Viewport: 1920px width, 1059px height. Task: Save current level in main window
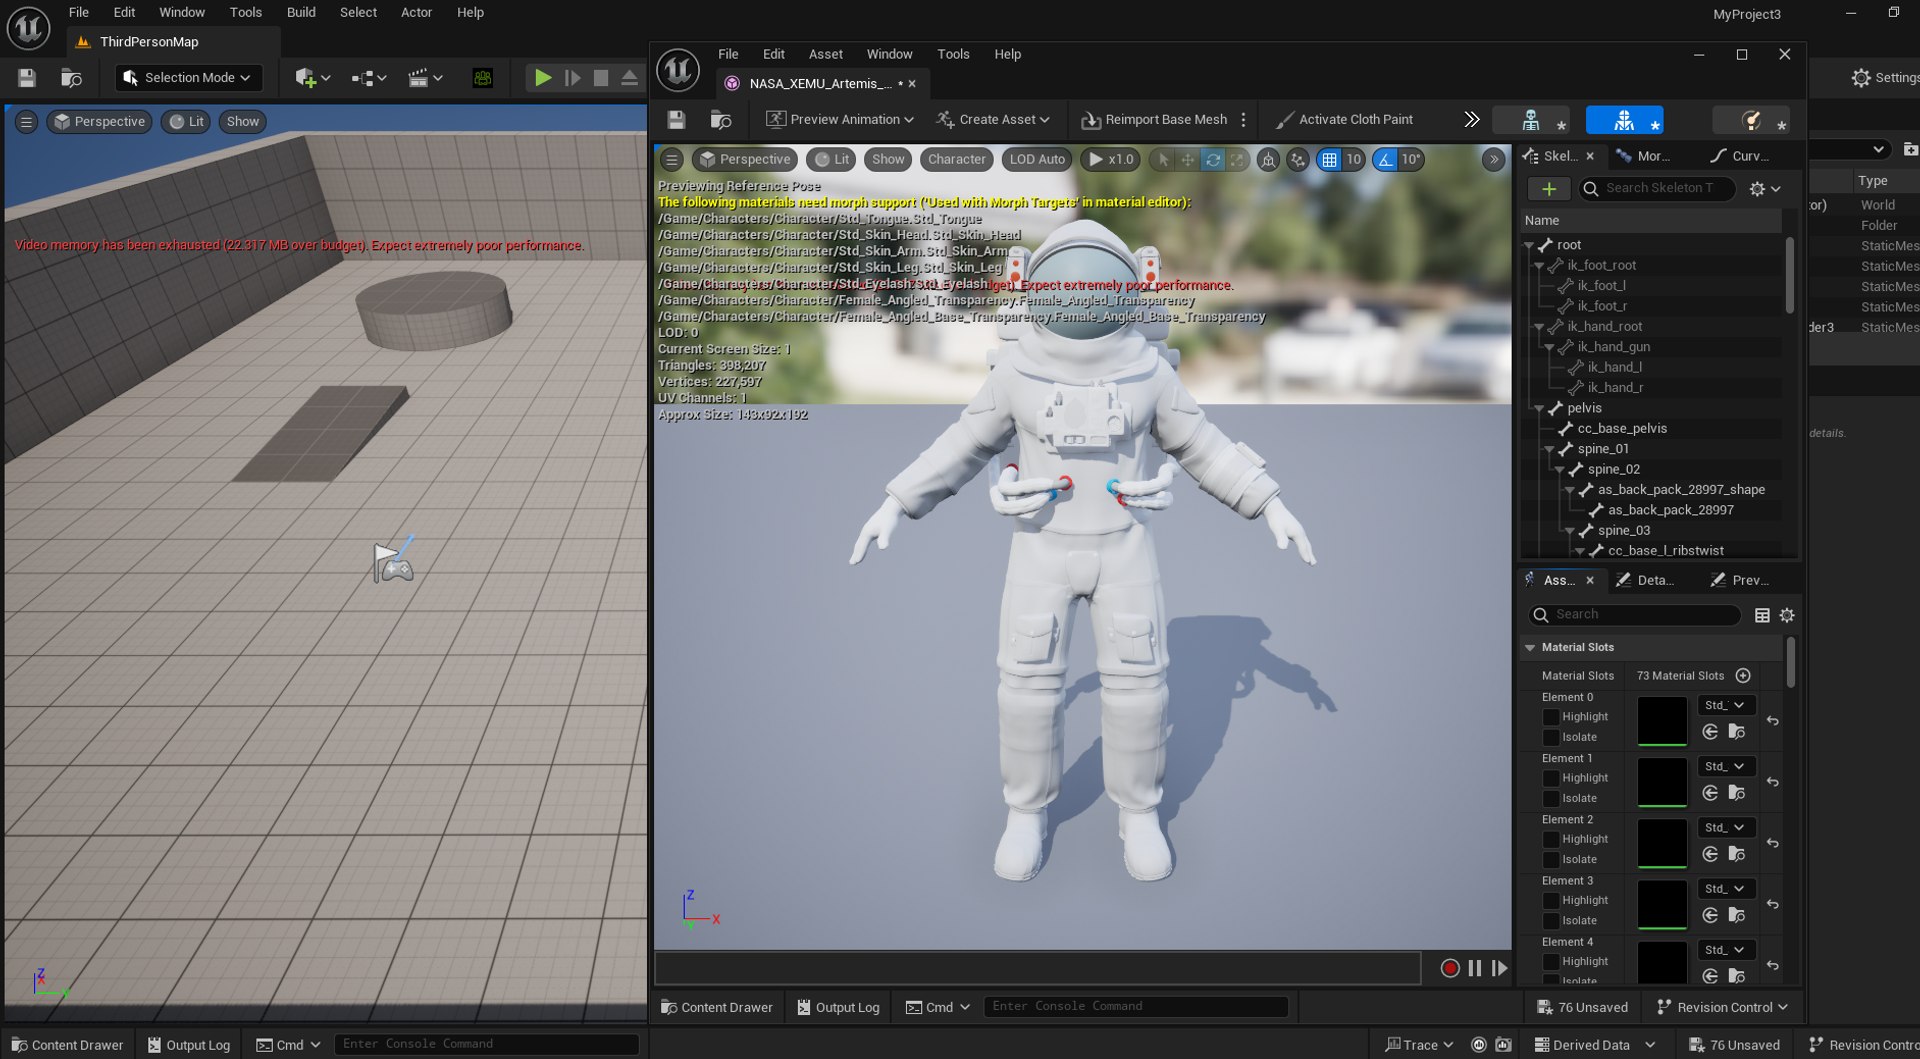(x=27, y=78)
